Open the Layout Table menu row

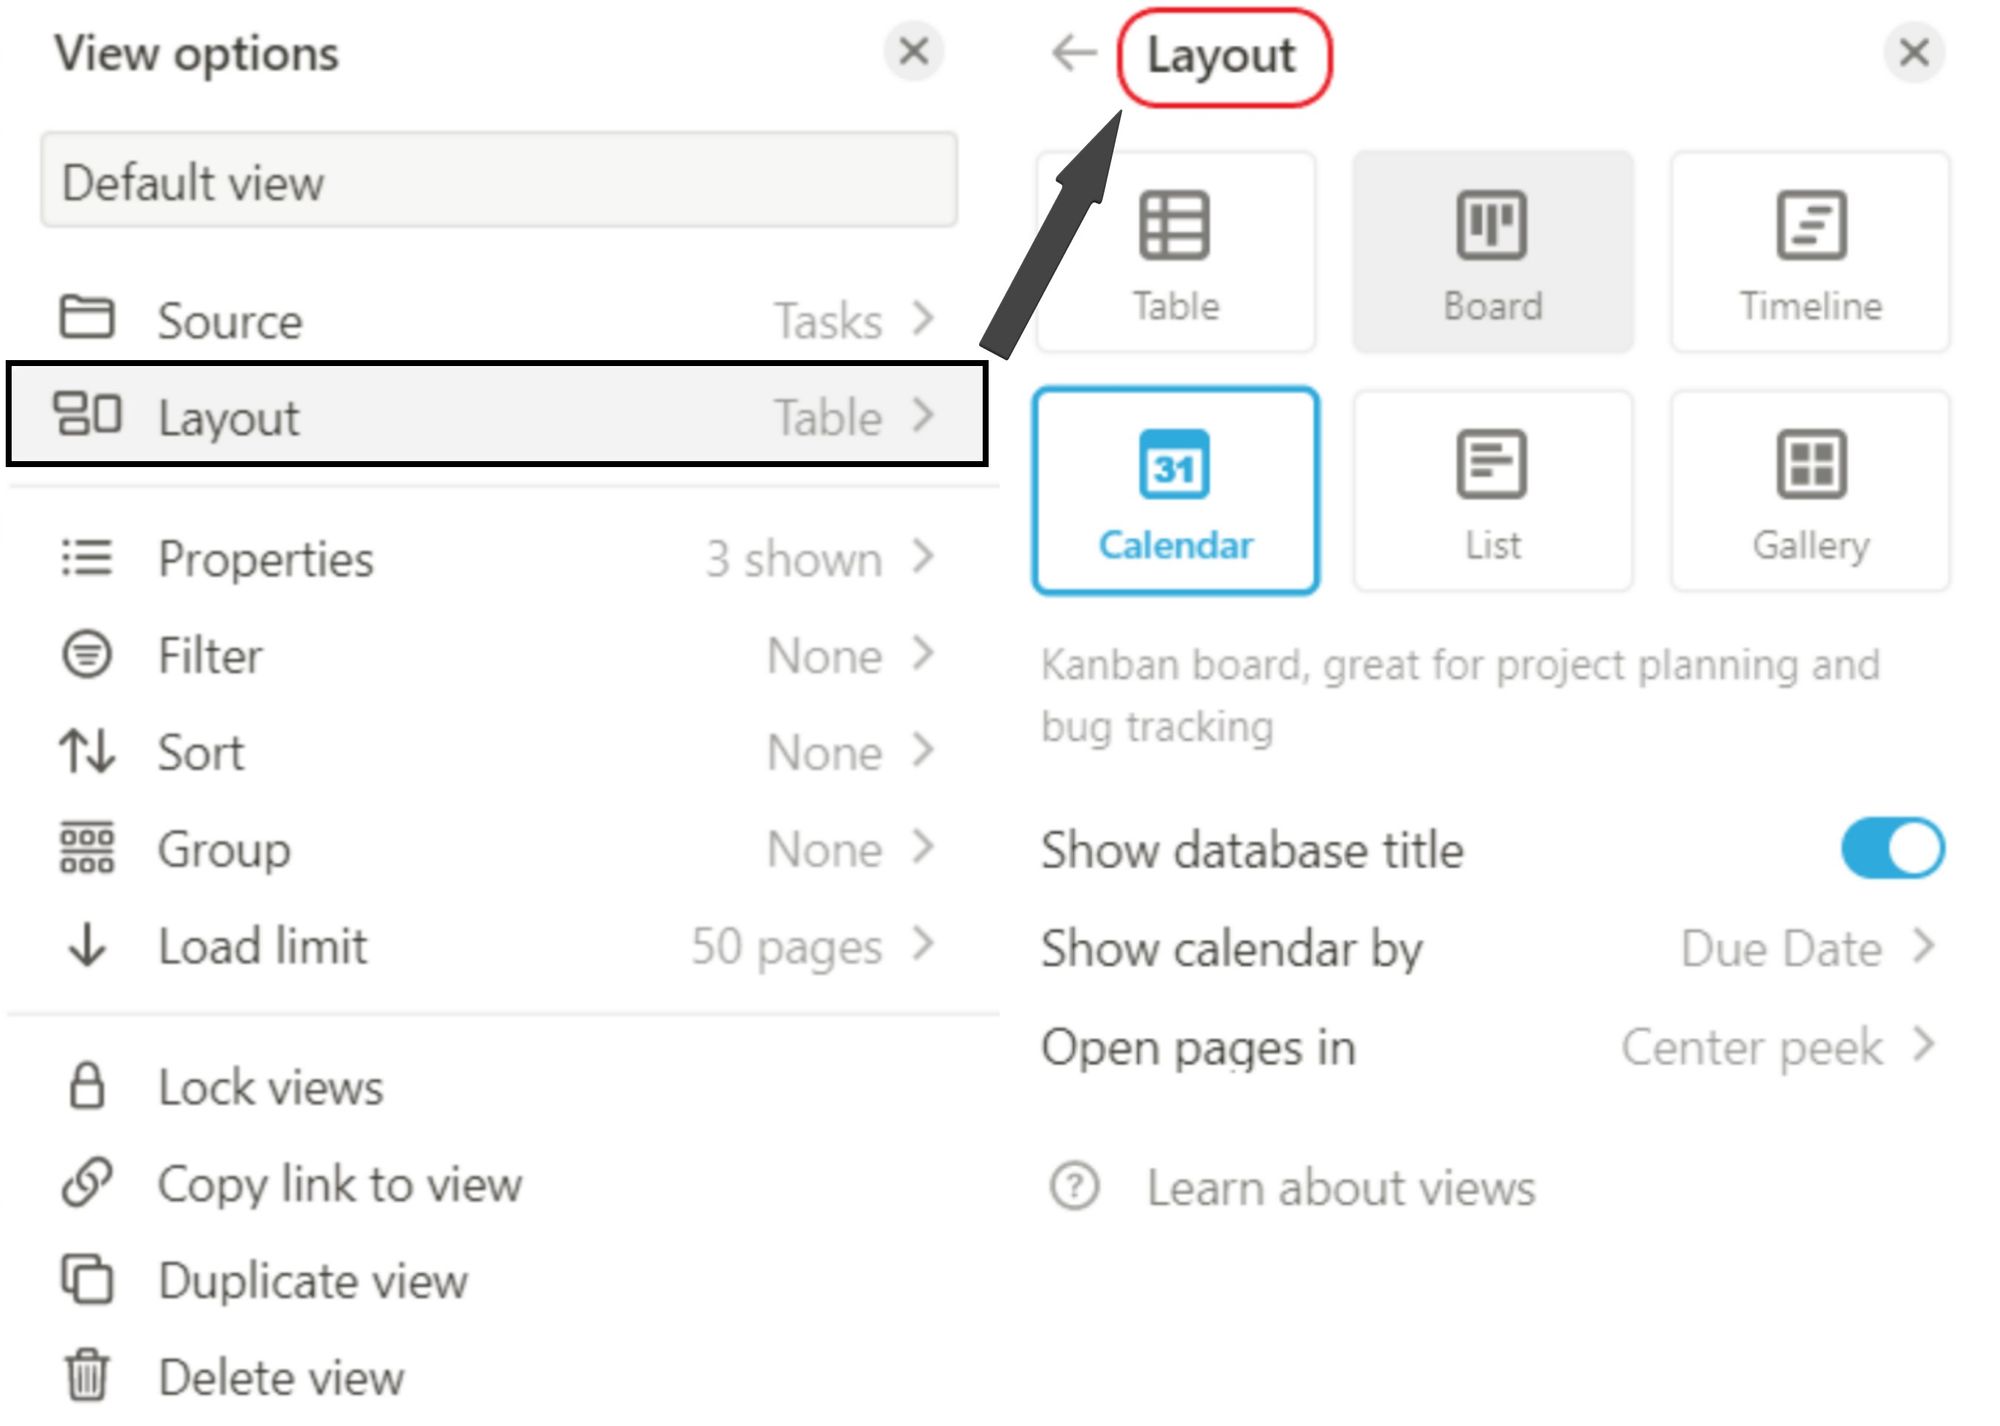point(497,415)
